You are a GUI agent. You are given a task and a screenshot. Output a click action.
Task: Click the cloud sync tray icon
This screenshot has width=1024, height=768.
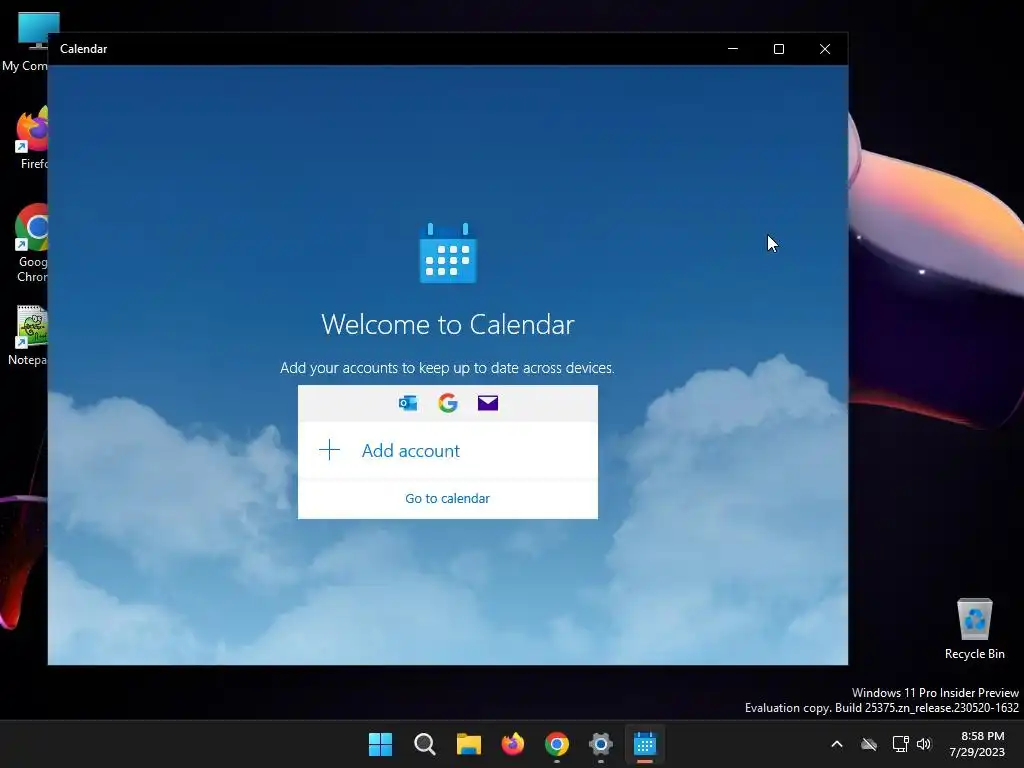point(869,744)
